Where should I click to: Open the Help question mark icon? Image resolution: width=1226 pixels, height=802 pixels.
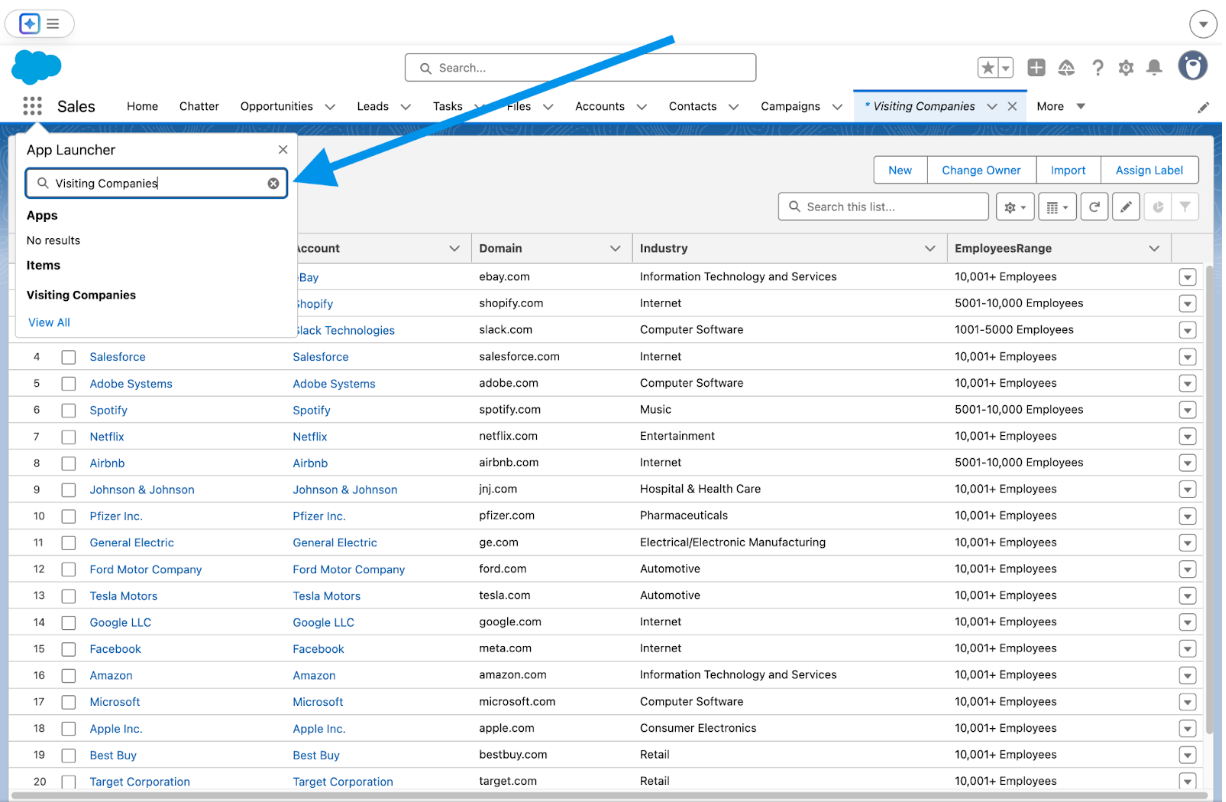point(1097,67)
